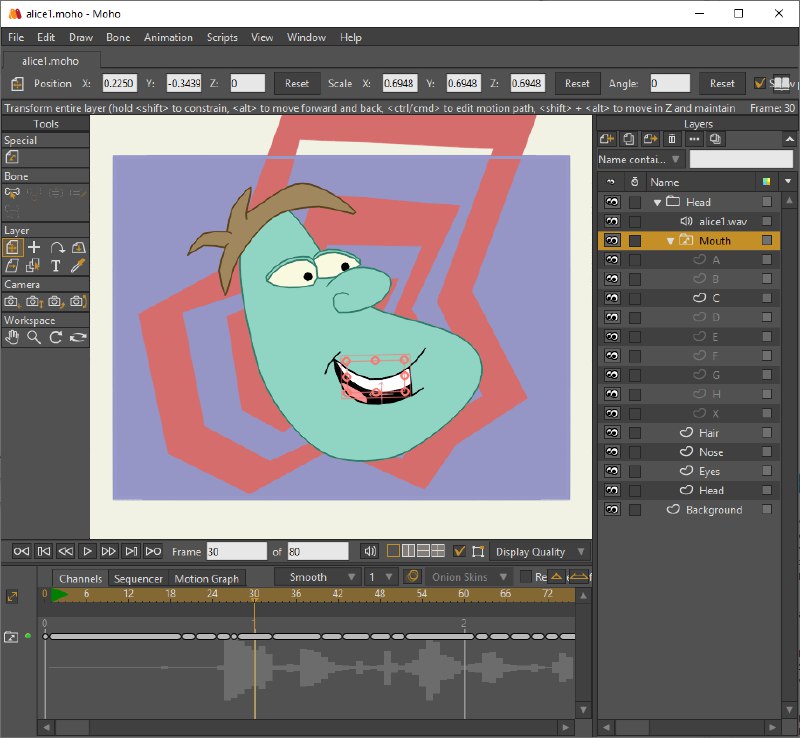The width and height of the screenshot is (800, 738).
Task: Click the Play button in playback controls
Action: [x=87, y=551]
